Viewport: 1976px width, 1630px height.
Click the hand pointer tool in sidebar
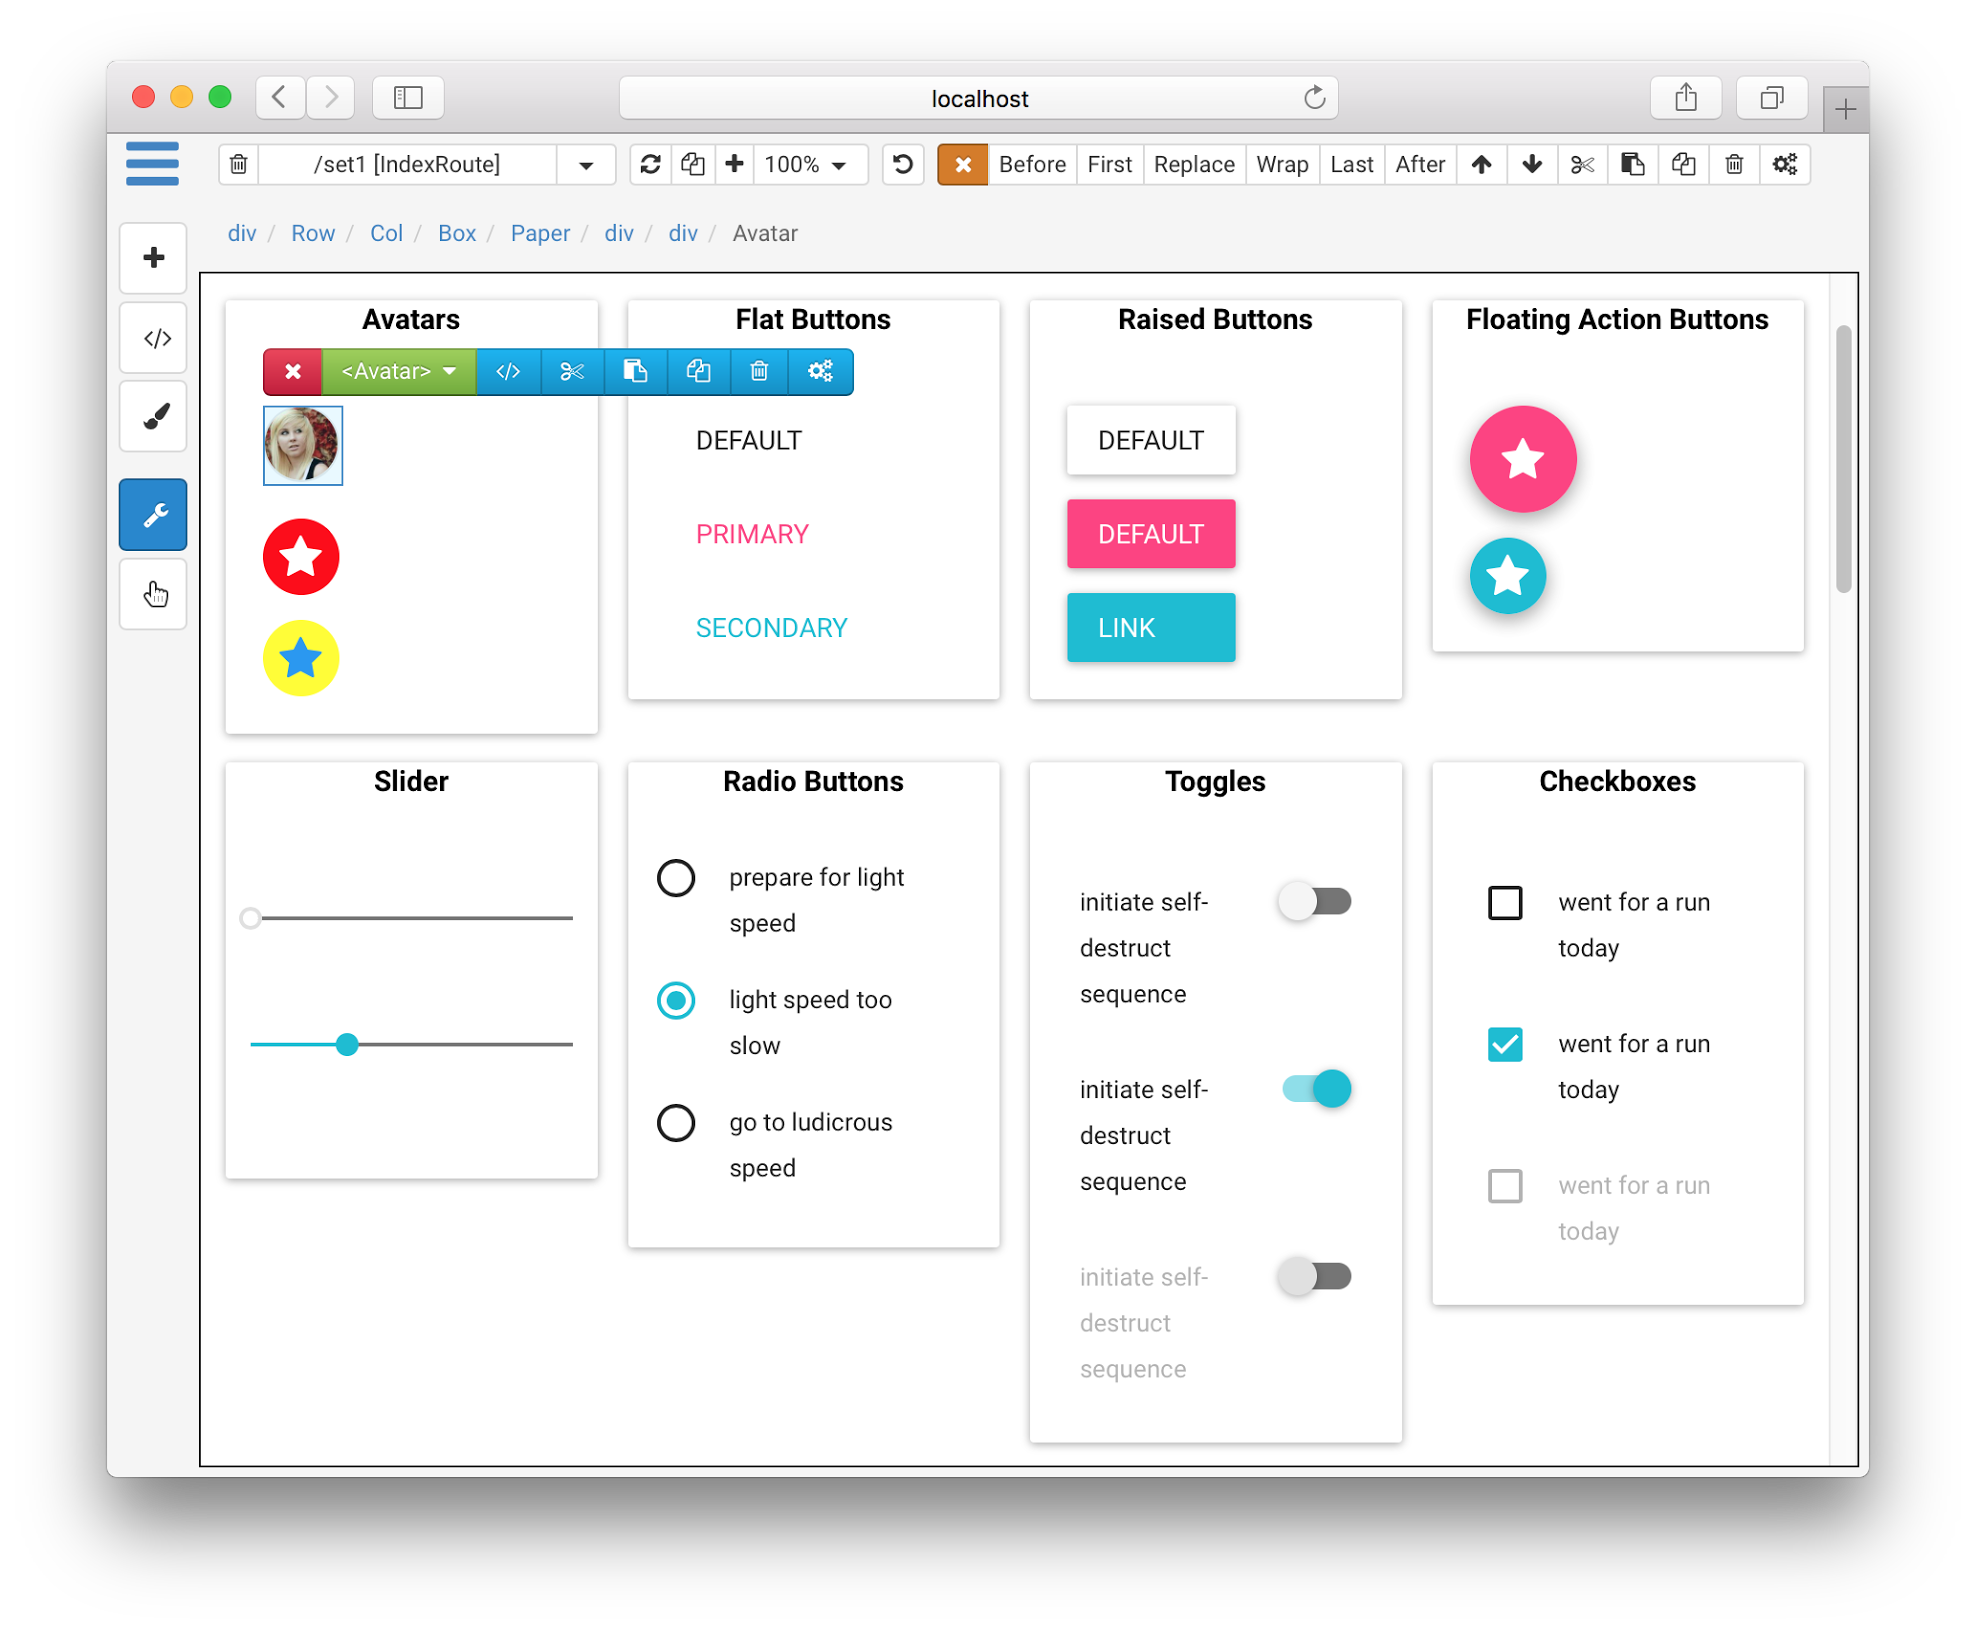point(154,595)
